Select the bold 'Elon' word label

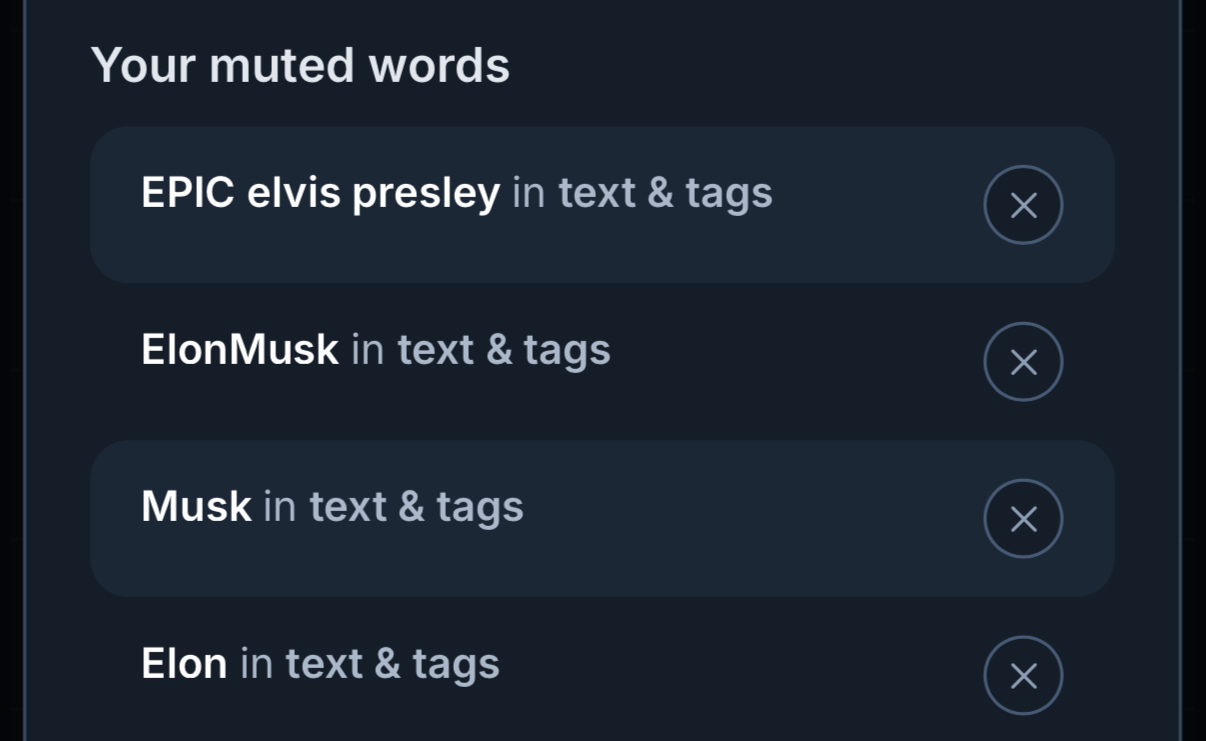[x=184, y=664]
